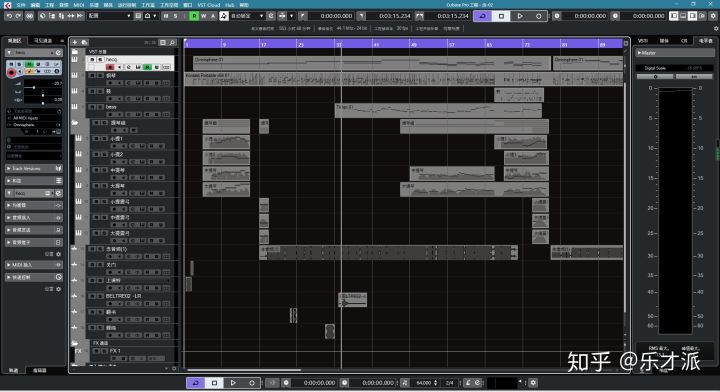The width and height of the screenshot is (720, 392).
Task: Toggle the global automation A button
Action: [x=213, y=16]
